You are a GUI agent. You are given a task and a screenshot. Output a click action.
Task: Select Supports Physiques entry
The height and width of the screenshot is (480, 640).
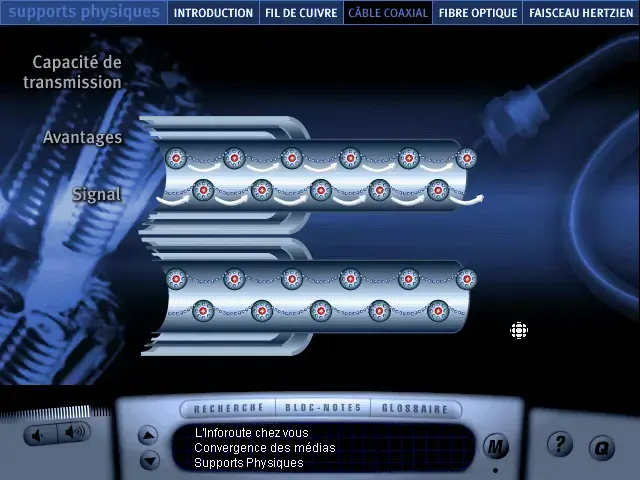(x=249, y=463)
